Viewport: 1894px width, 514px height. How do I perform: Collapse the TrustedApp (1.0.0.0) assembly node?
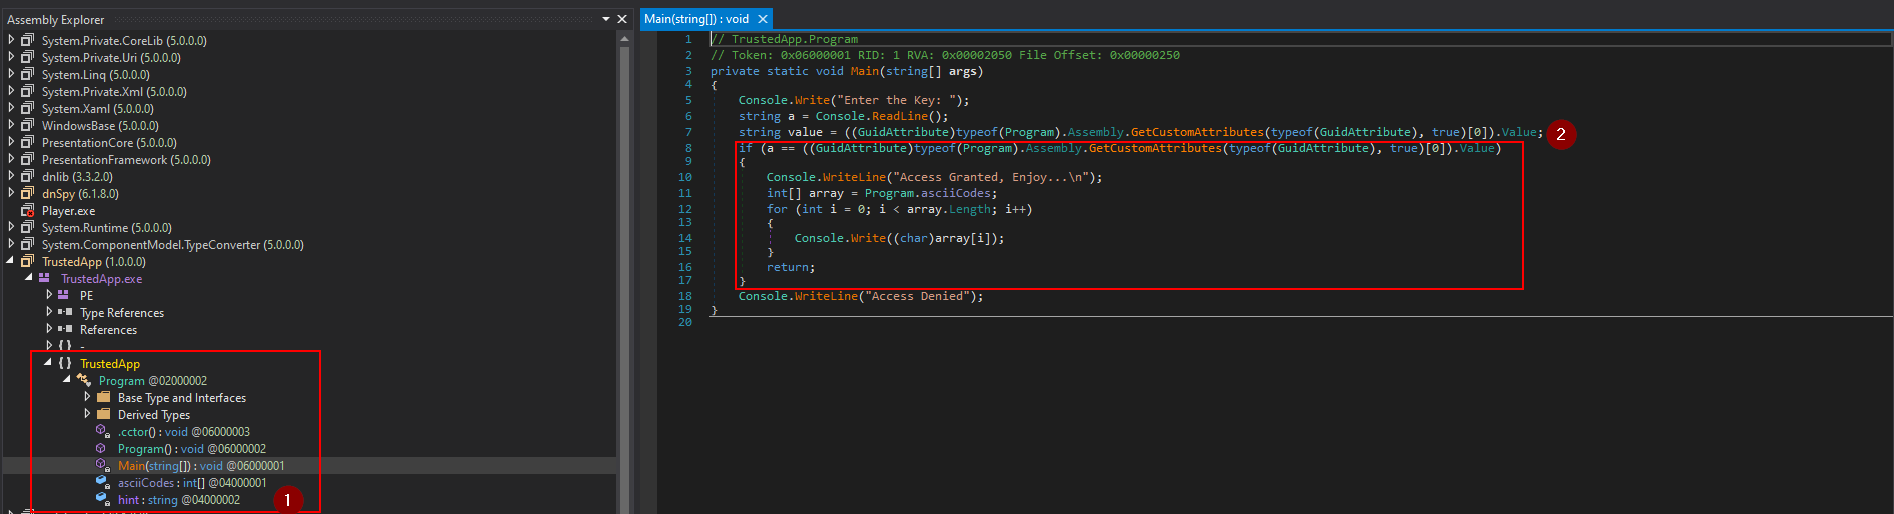tap(11, 261)
